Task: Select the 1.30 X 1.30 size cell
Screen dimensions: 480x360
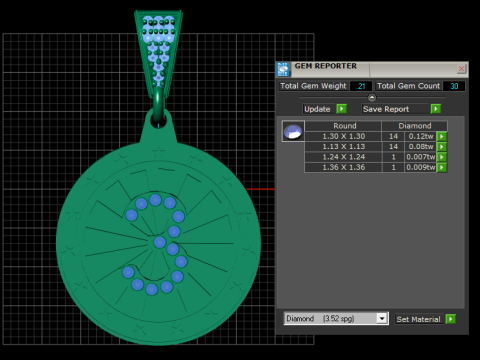Action: [x=343, y=136]
